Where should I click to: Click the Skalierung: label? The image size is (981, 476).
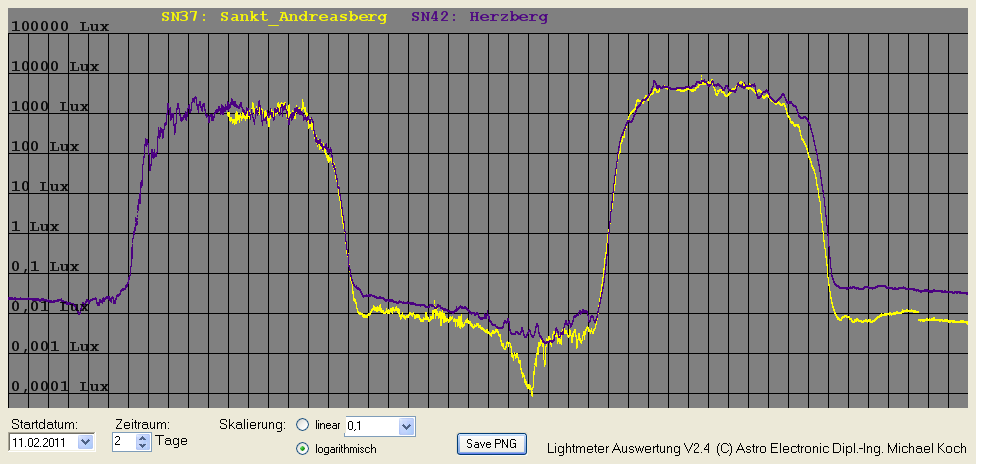point(253,425)
